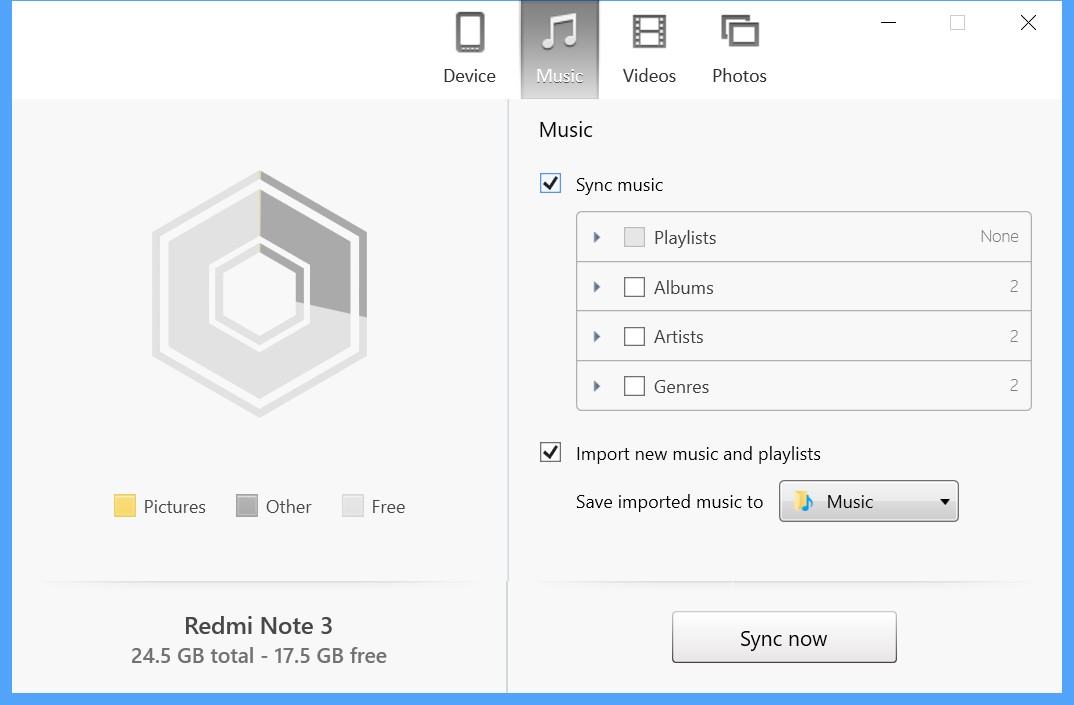Expand the Albums row arrow
Viewport: 1074px width, 705px height.
tap(597, 287)
